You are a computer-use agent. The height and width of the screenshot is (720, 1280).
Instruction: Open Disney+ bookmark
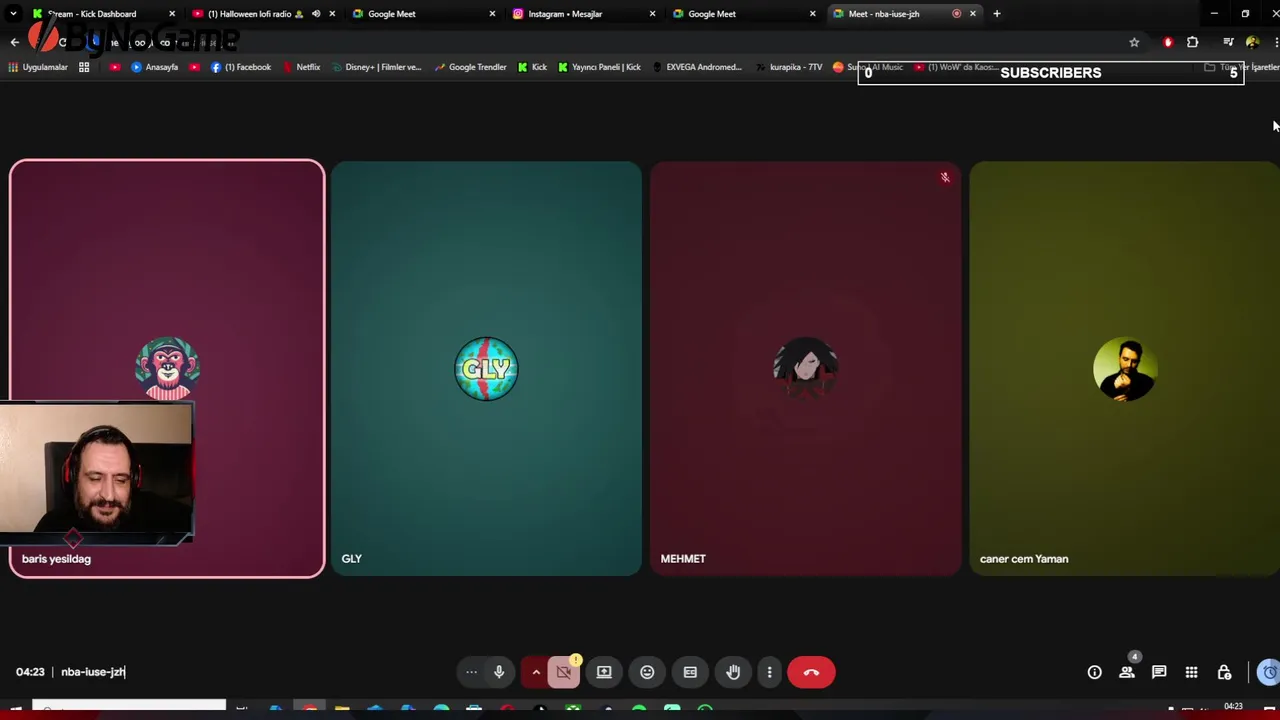pos(376,67)
